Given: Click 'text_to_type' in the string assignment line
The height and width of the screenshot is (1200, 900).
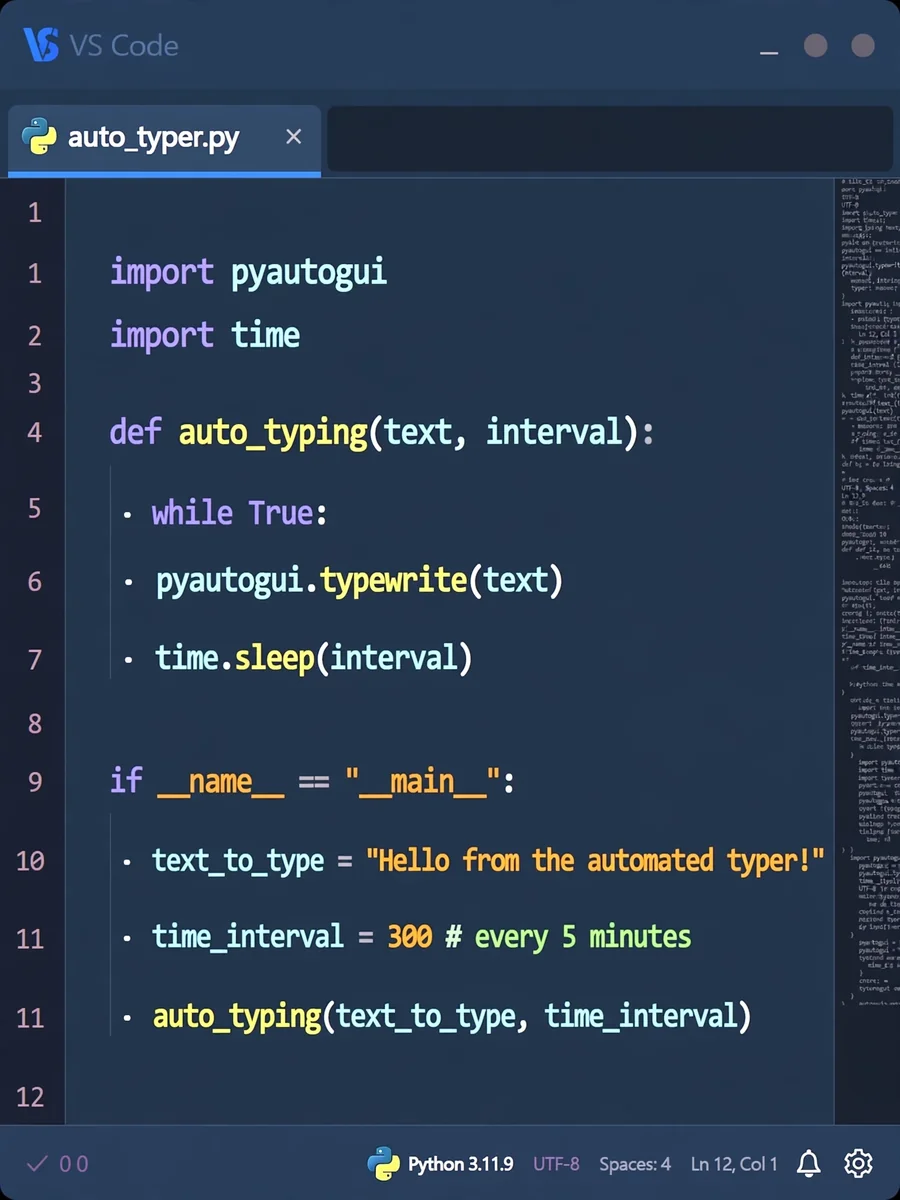Looking at the screenshot, I should 238,862.
